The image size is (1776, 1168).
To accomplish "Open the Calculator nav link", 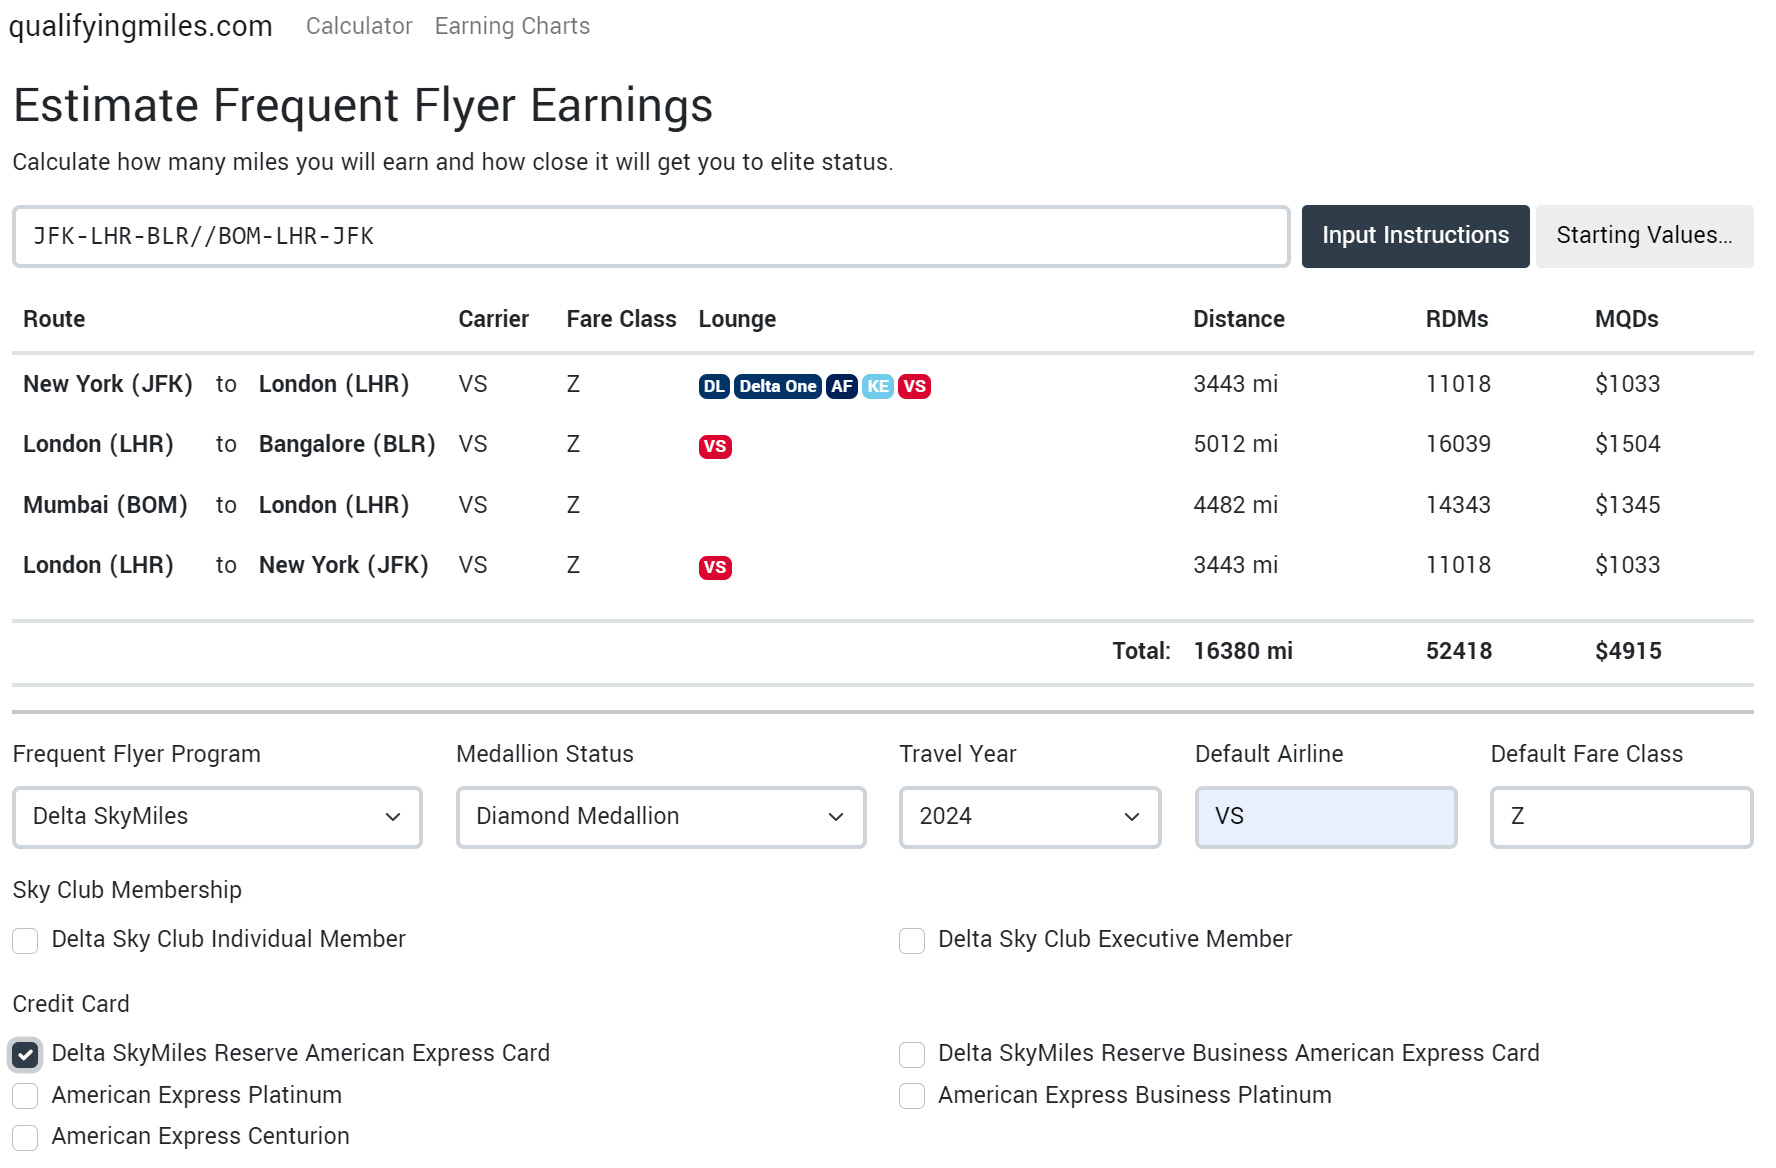I will [359, 26].
